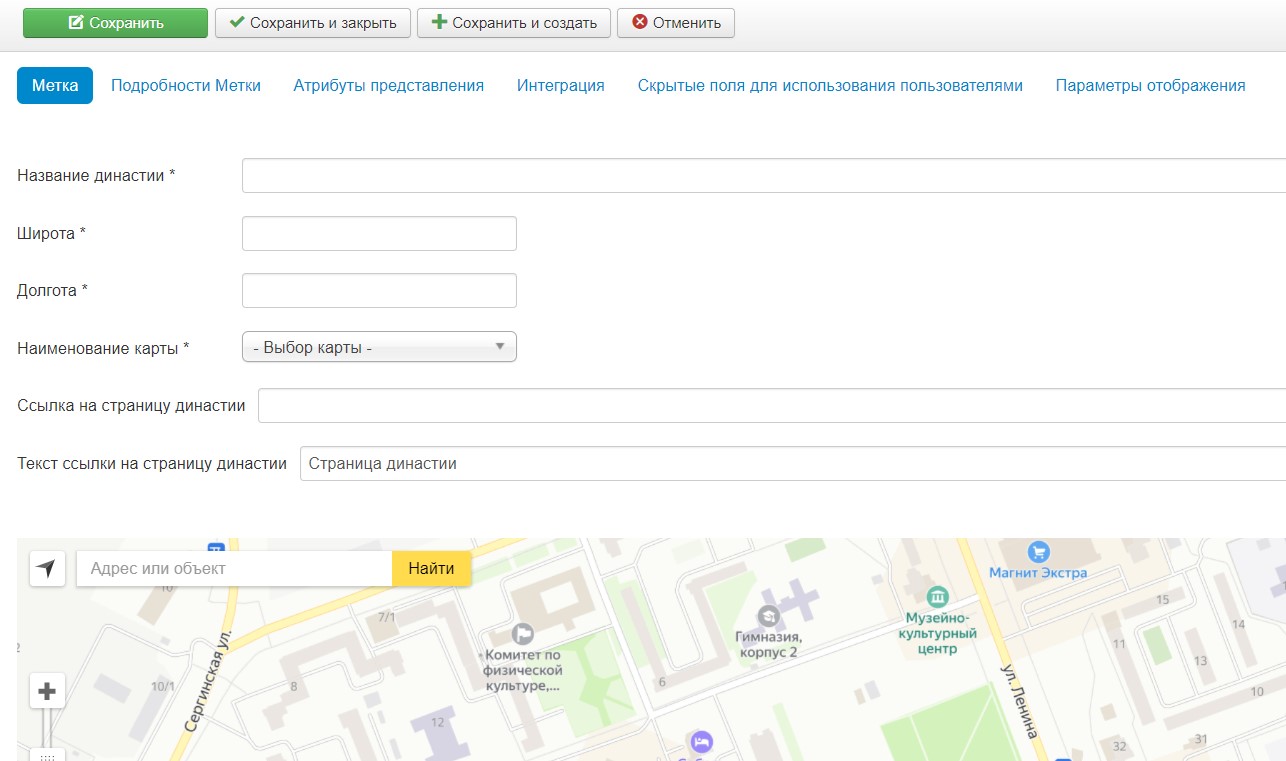This screenshot has width=1286, height=761.
Task: Click Музейно-культурный центр map marker icon
Action: pyautogui.click(x=938, y=597)
